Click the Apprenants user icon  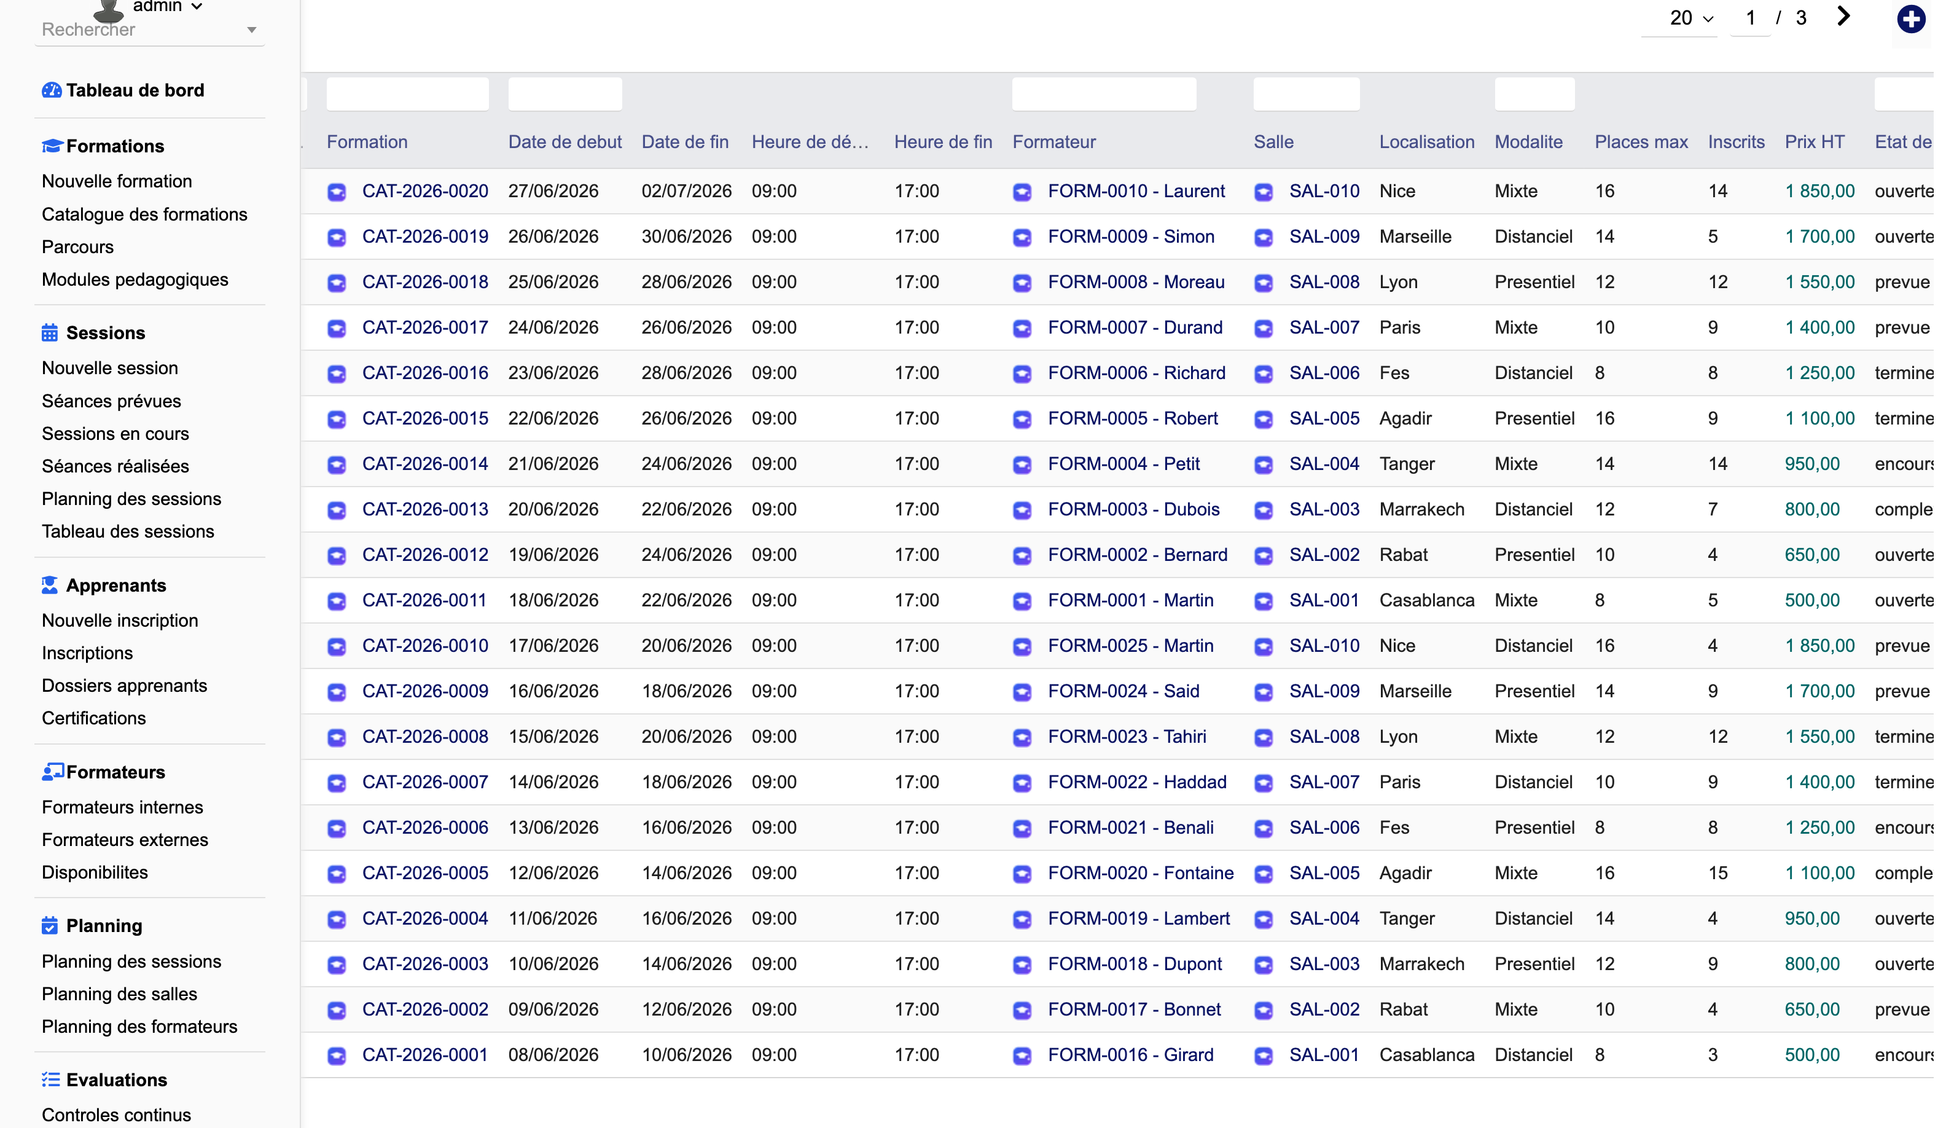click(50, 585)
